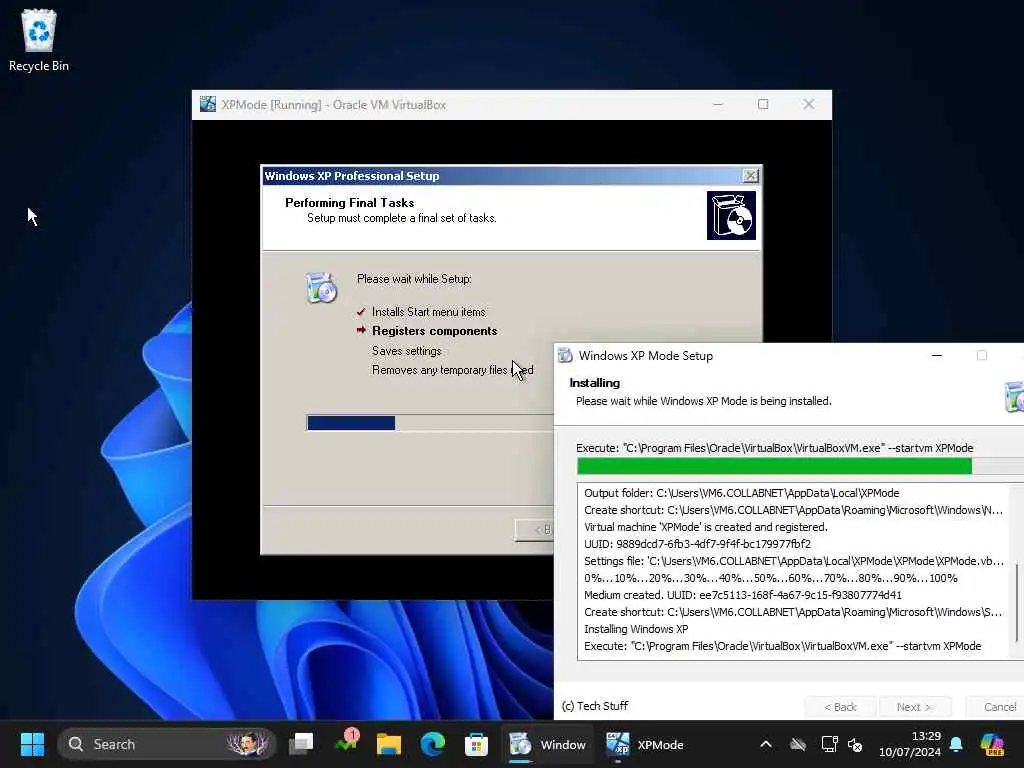This screenshot has width=1024, height=768.
Task: Minimize the XPMode VirtualBox window
Action: (718, 104)
